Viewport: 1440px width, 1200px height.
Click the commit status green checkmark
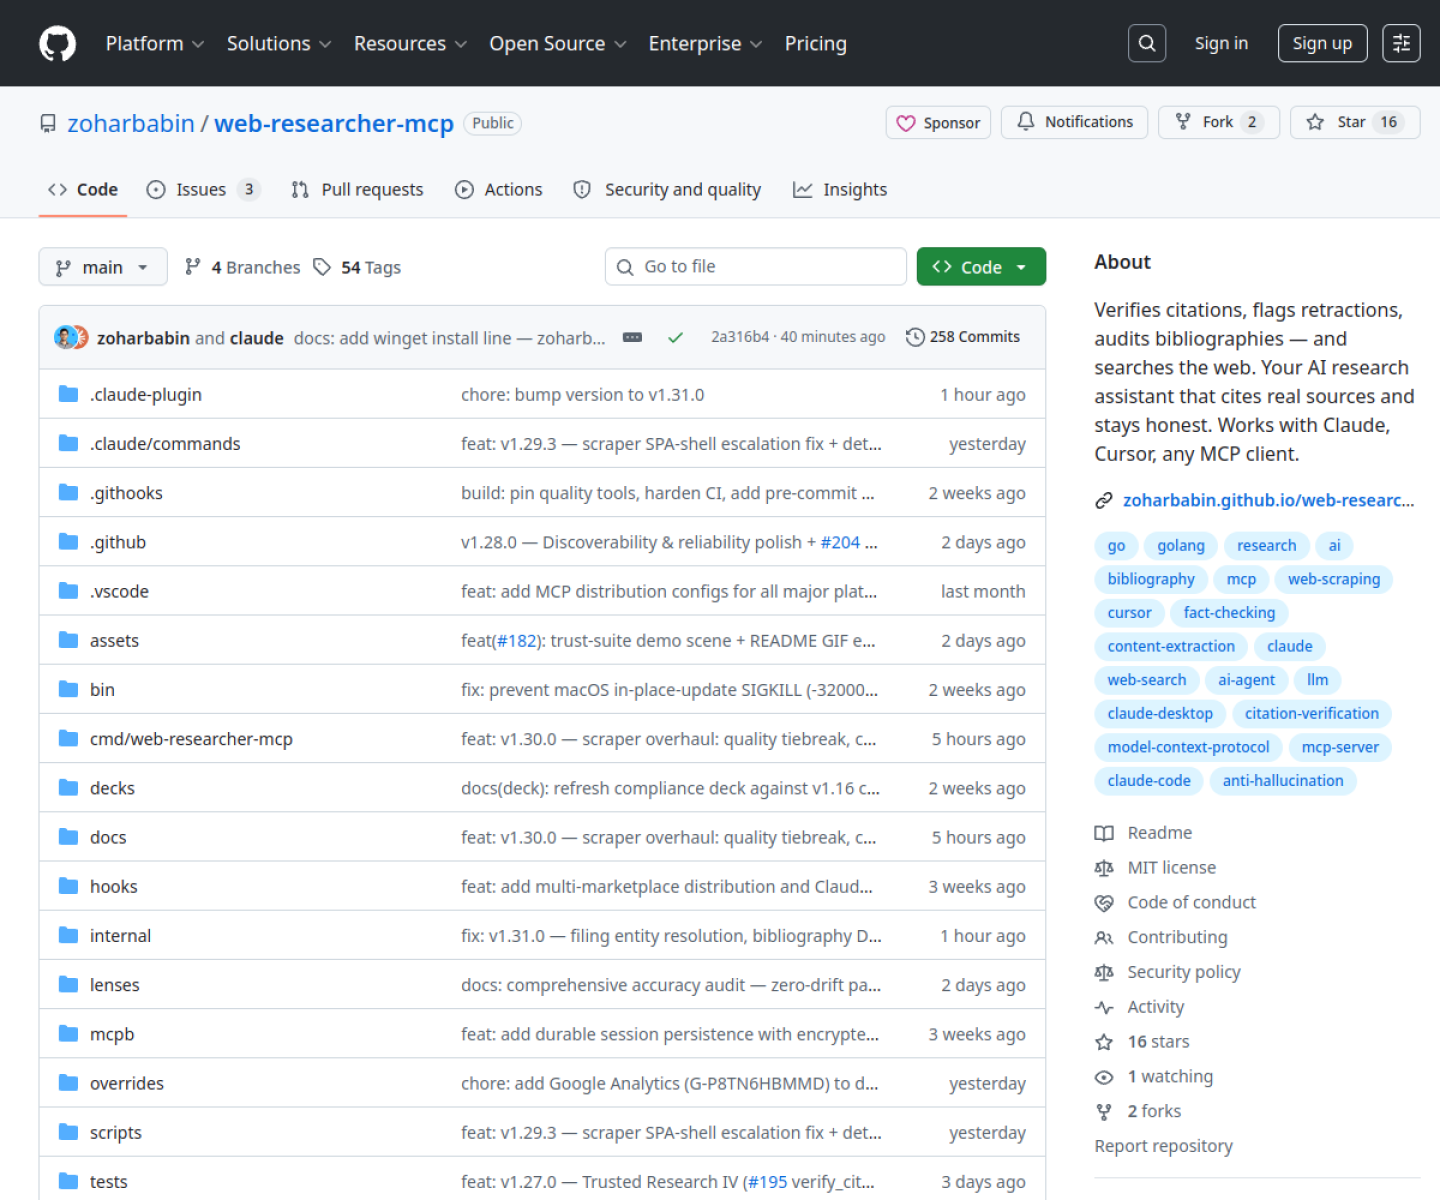click(676, 338)
